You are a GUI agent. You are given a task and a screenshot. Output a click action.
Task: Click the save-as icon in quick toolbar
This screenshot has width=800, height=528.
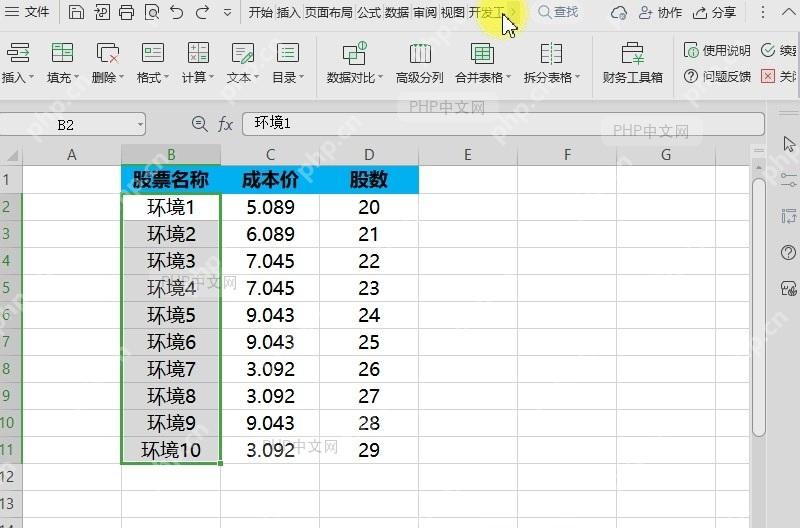[x=102, y=12]
